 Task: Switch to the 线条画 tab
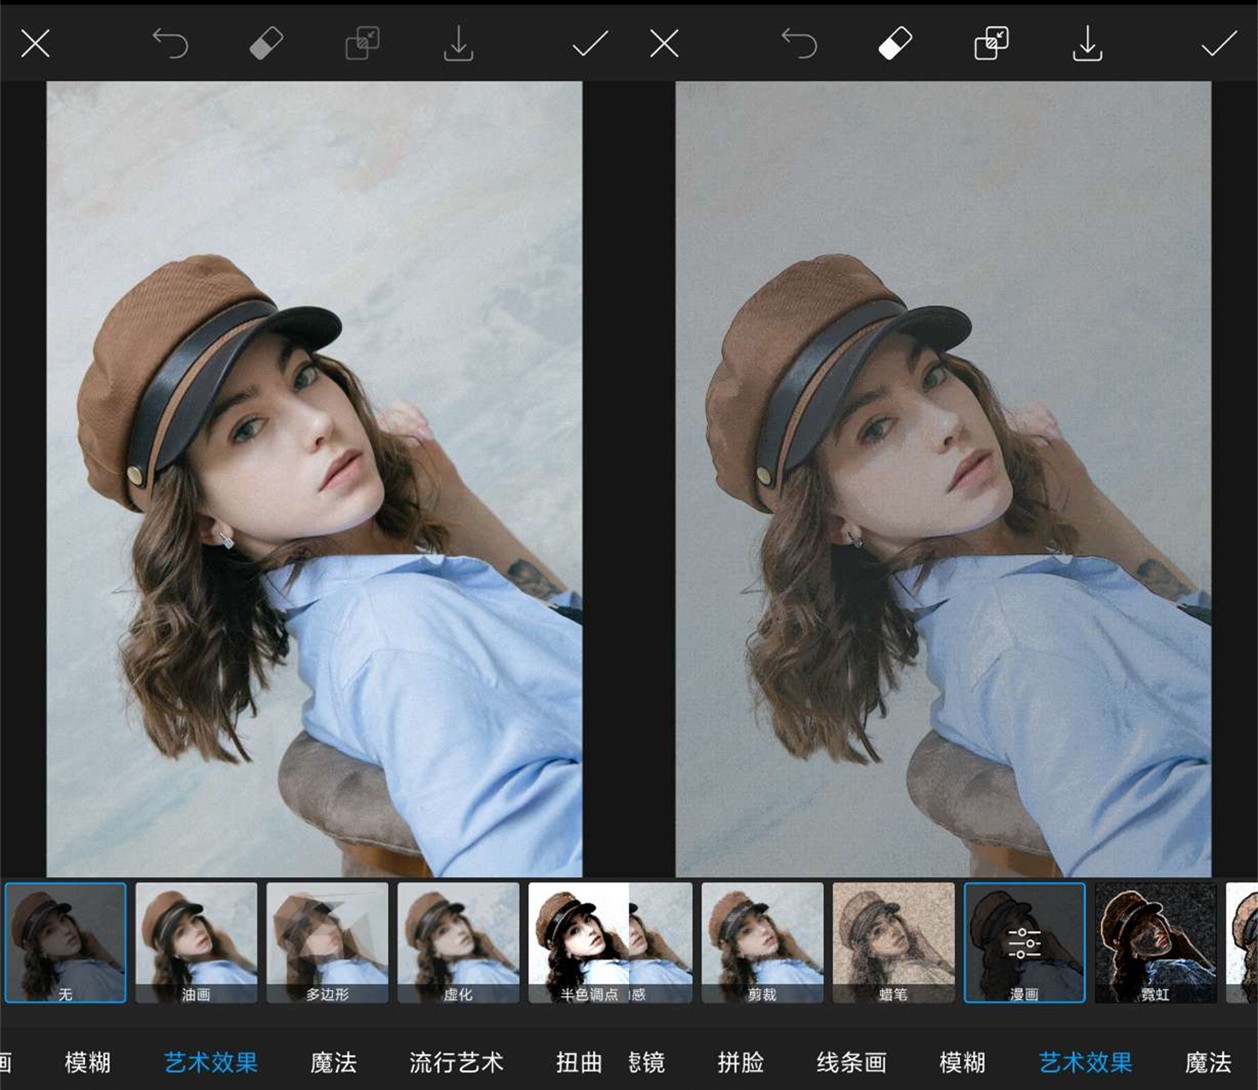(851, 1062)
